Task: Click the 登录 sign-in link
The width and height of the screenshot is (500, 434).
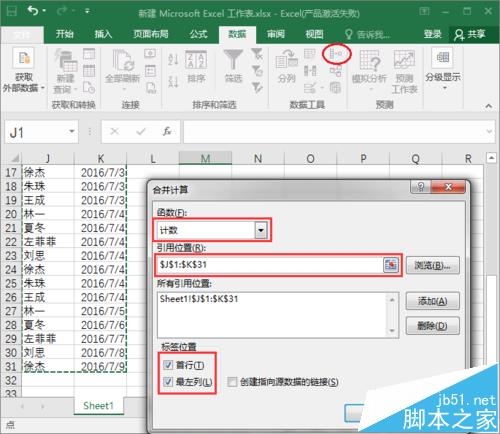Action: pos(432,34)
